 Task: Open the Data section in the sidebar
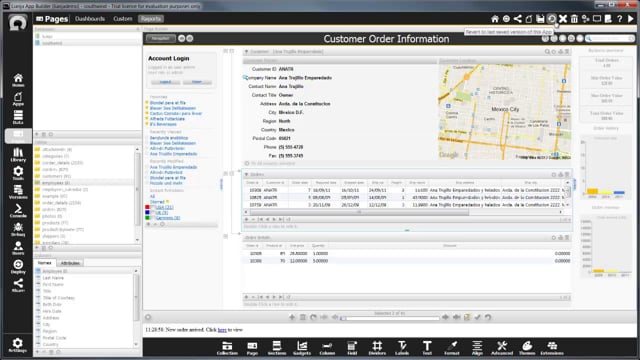point(18,118)
